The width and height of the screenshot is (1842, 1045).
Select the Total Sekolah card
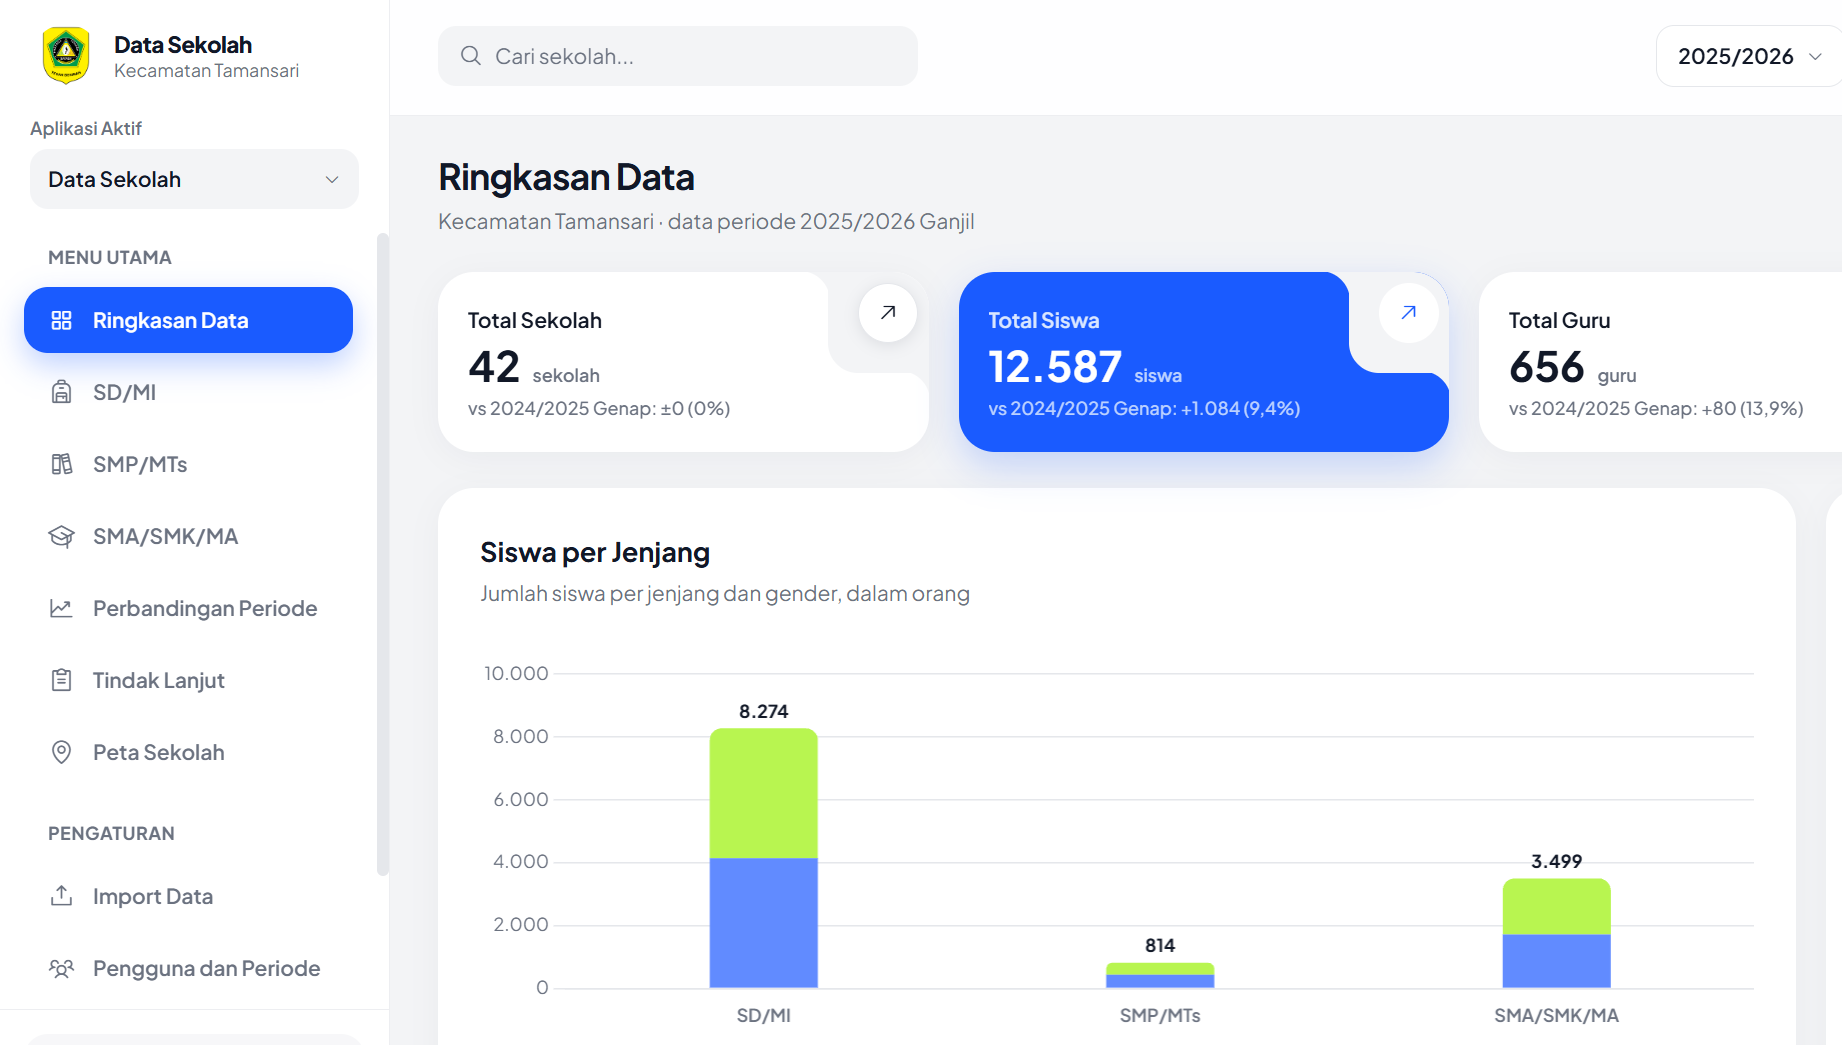683,362
